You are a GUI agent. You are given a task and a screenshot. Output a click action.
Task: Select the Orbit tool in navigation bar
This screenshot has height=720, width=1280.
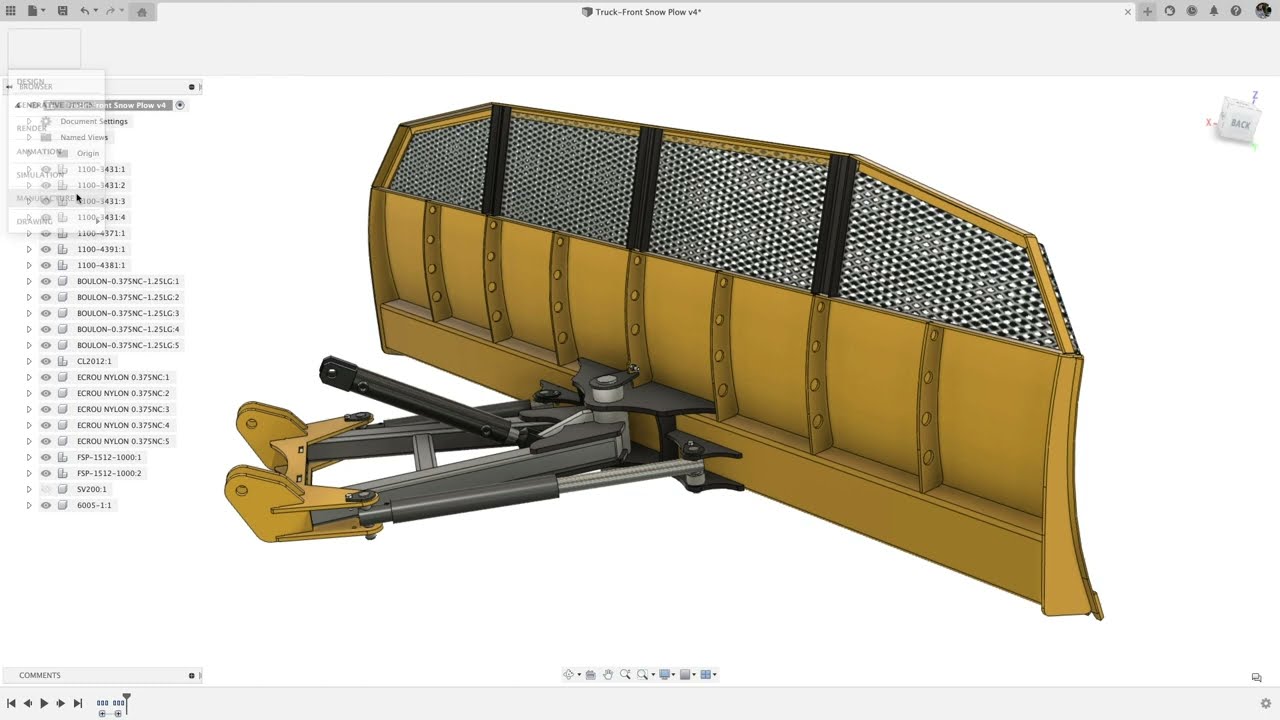click(x=568, y=675)
